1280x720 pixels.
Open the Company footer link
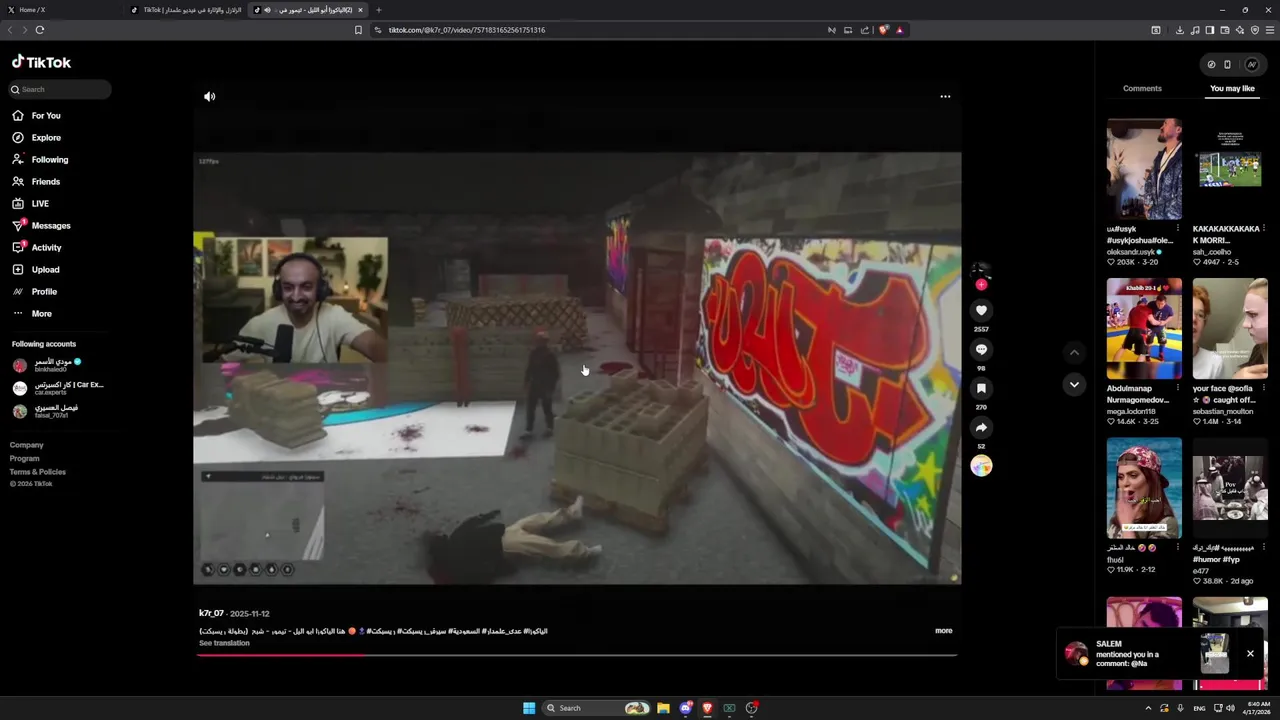tap(27, 445)
